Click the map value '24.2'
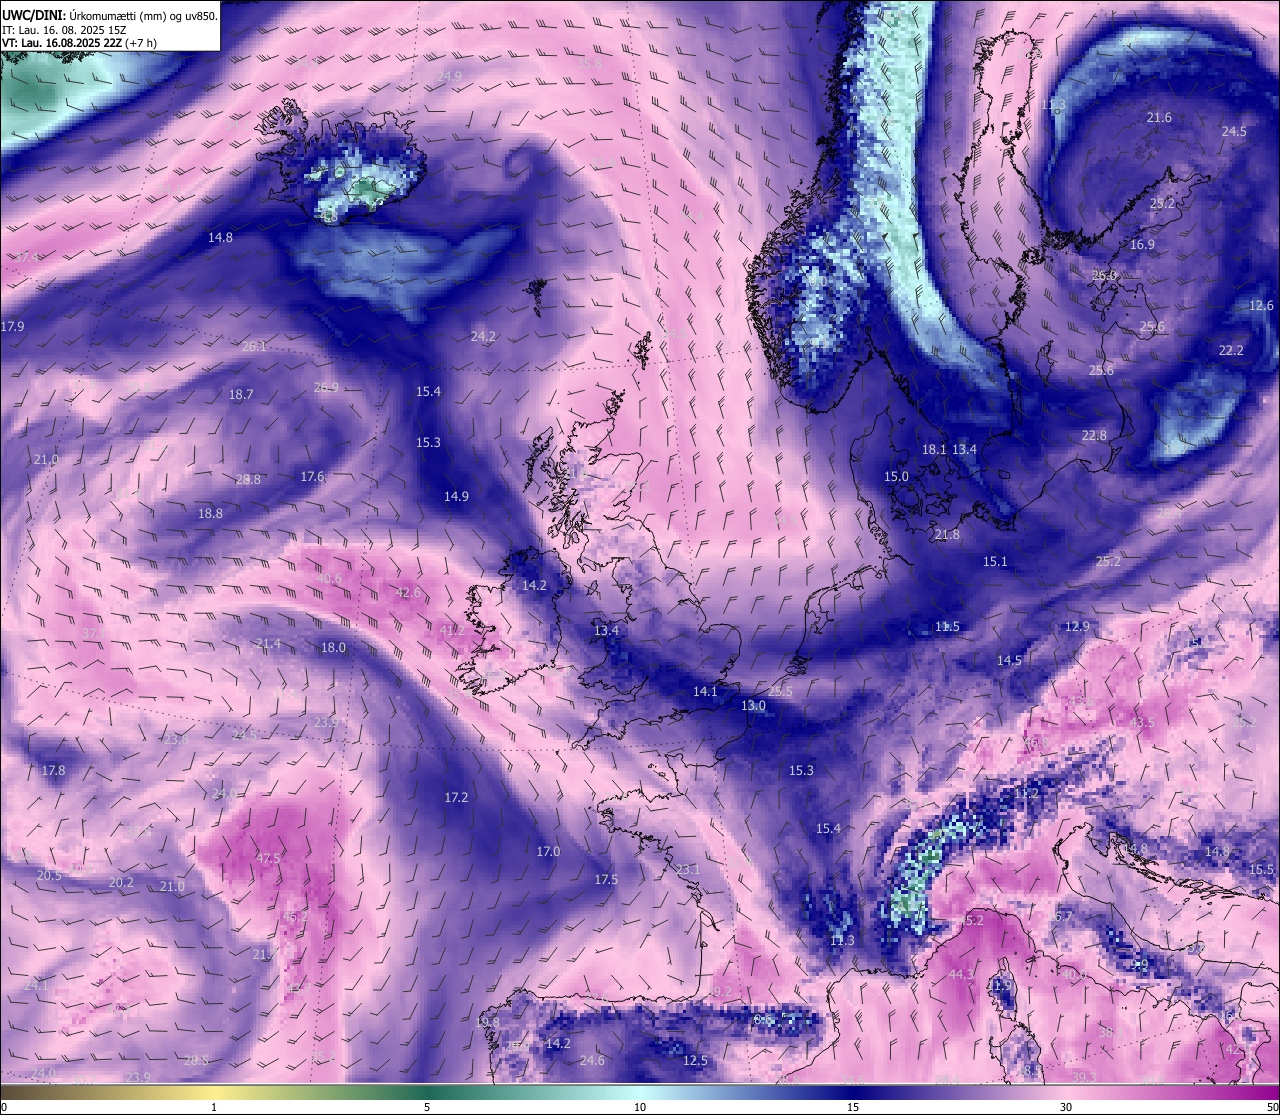Image resolution: width=1280 pixels, height=1115 pixels. [483, 336]
